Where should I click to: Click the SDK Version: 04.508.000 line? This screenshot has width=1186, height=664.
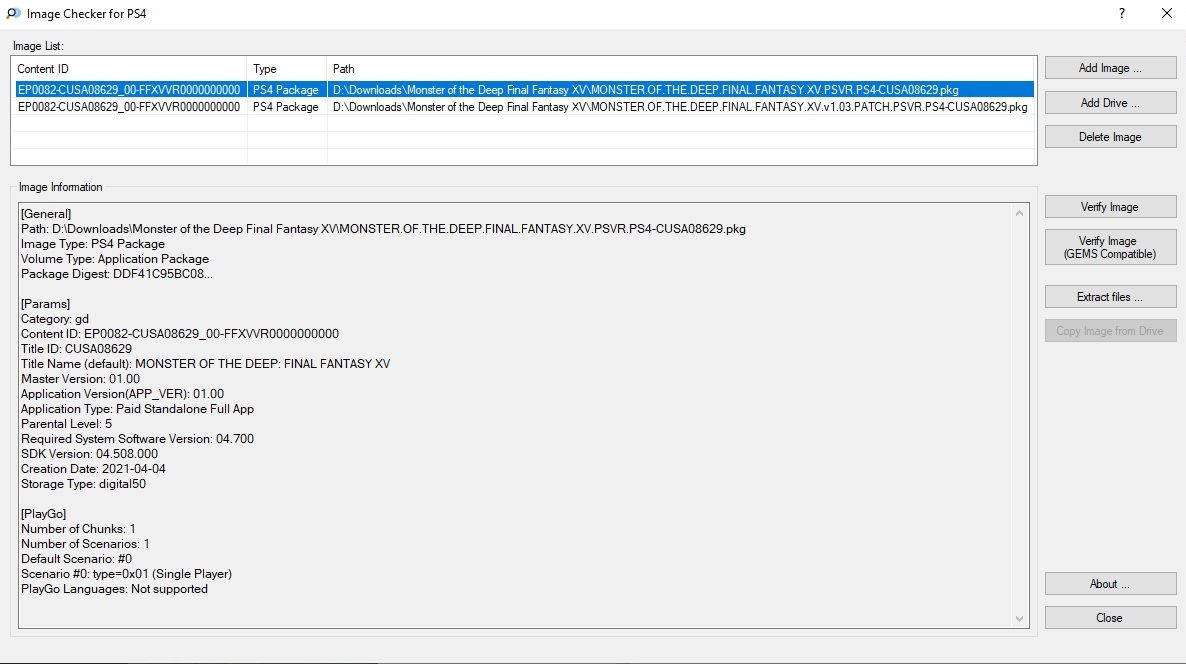(89, 454)
